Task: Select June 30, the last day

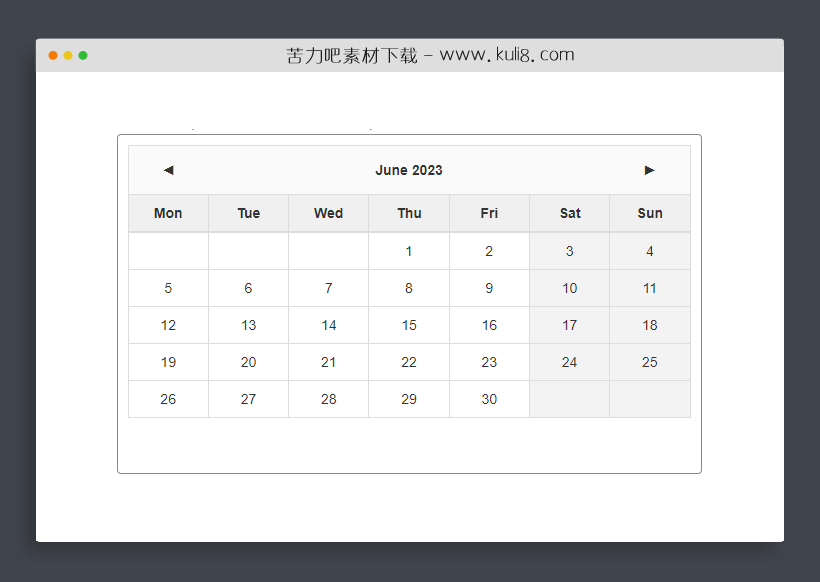Action: coord(489,399)
